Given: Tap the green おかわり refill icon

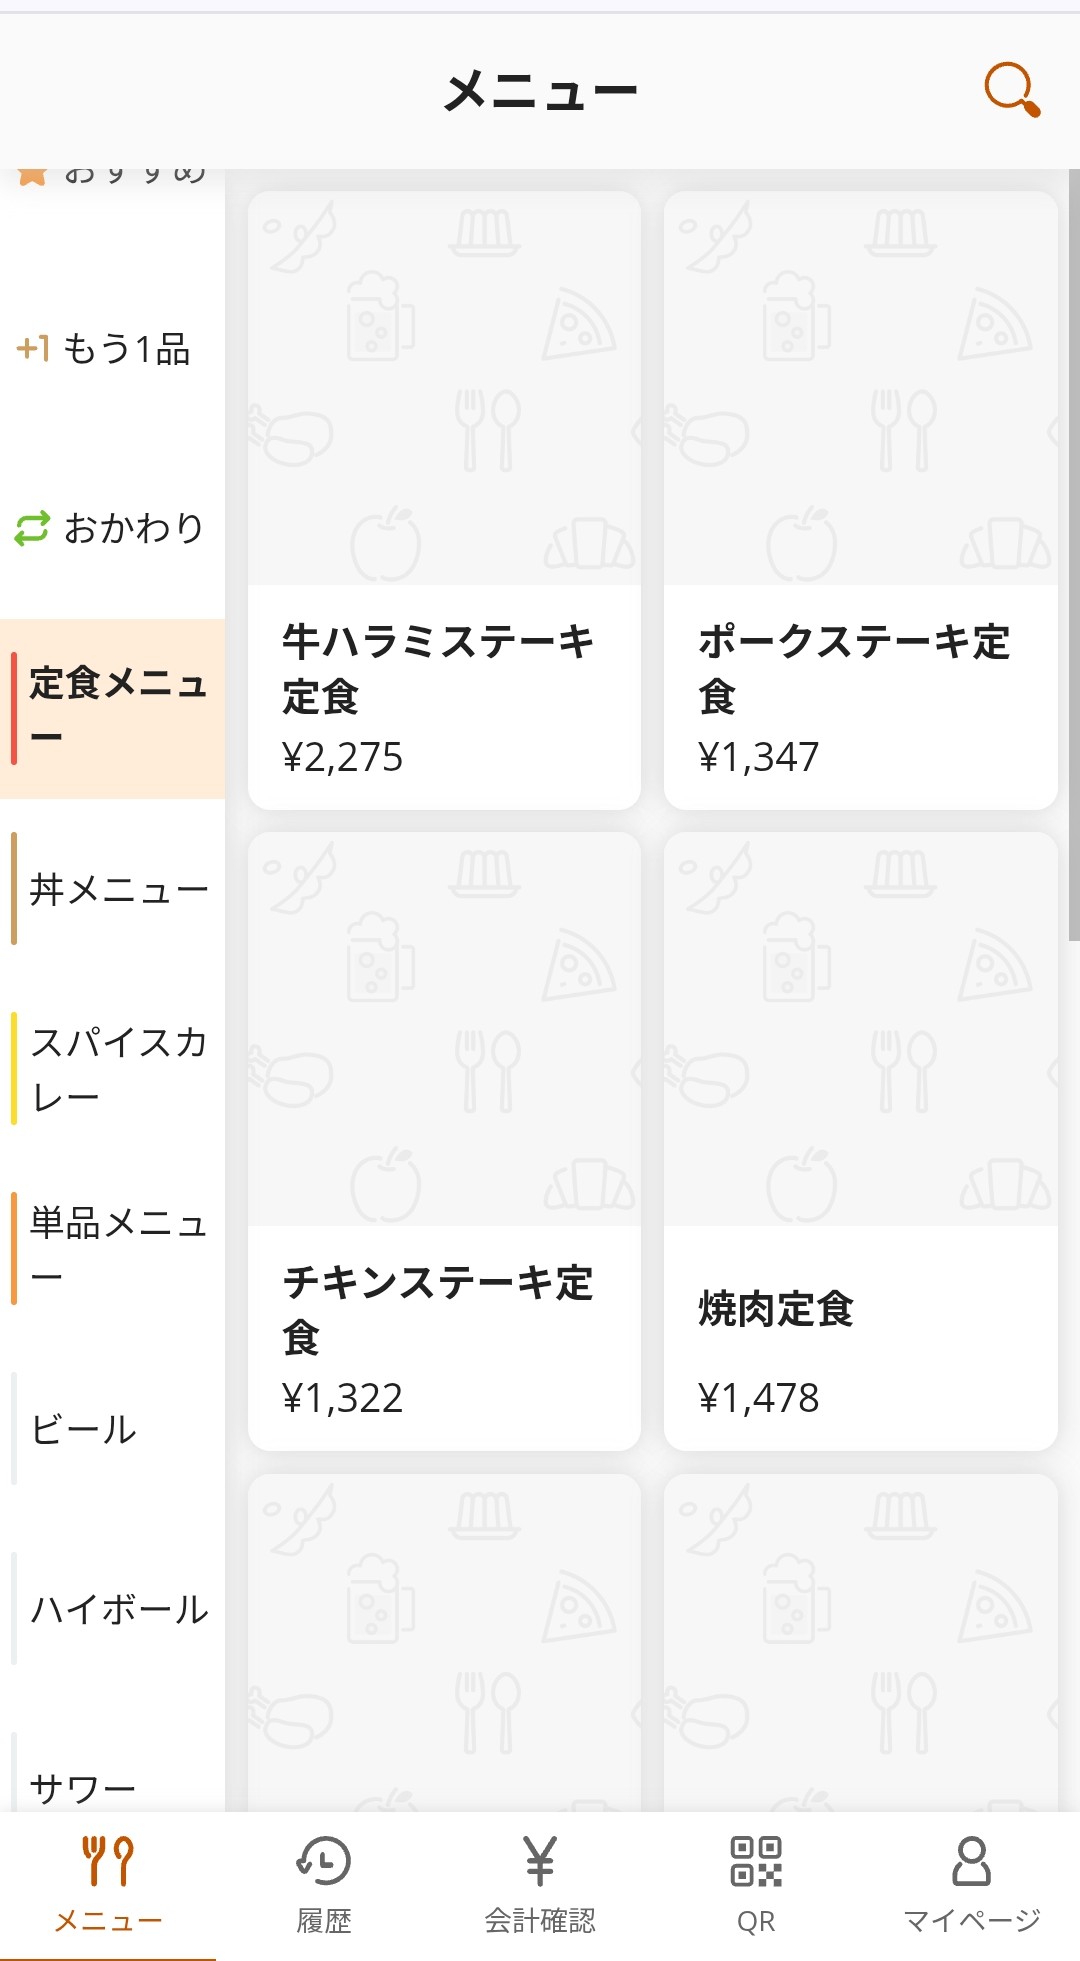Looking at the screenshot, I should click(x=32, y=529).
